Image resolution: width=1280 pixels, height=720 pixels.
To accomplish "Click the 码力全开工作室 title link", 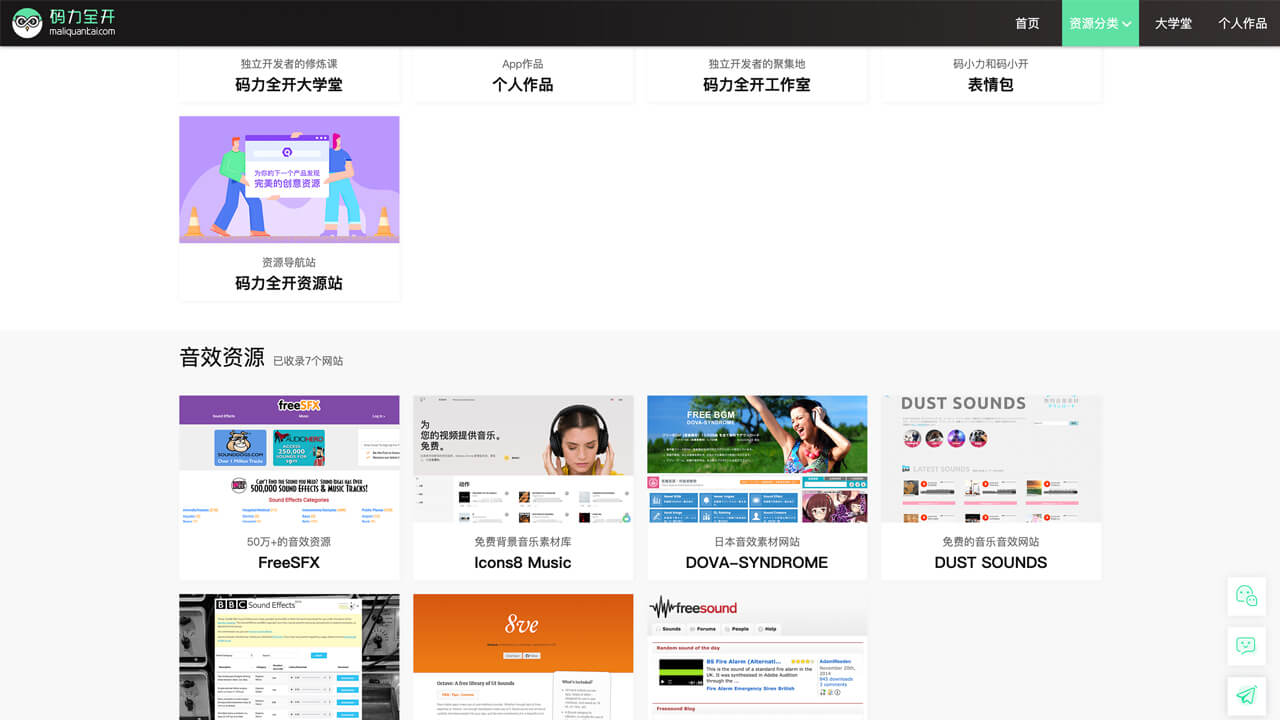I will [757, 85].
